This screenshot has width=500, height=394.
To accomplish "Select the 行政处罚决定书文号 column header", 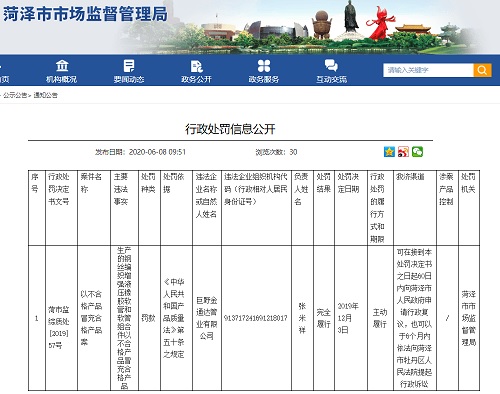I will coord(61,208).
